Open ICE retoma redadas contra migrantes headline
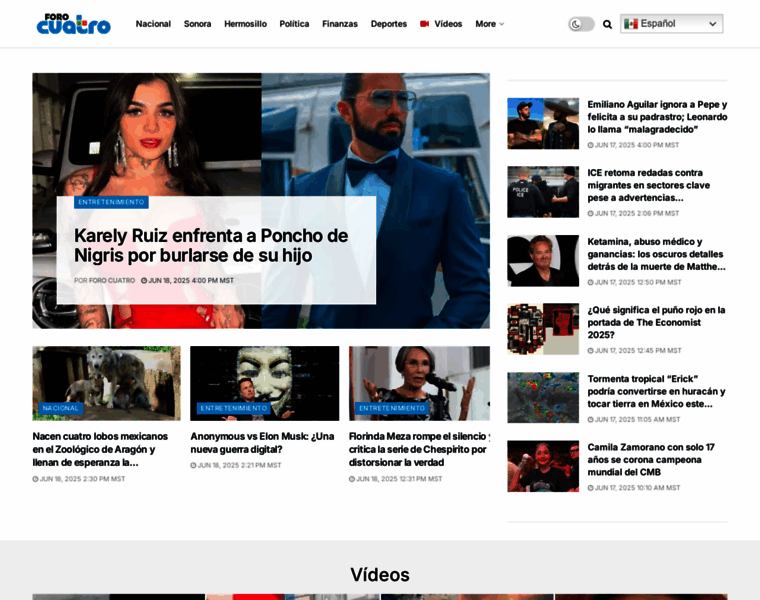 point(649,185)
